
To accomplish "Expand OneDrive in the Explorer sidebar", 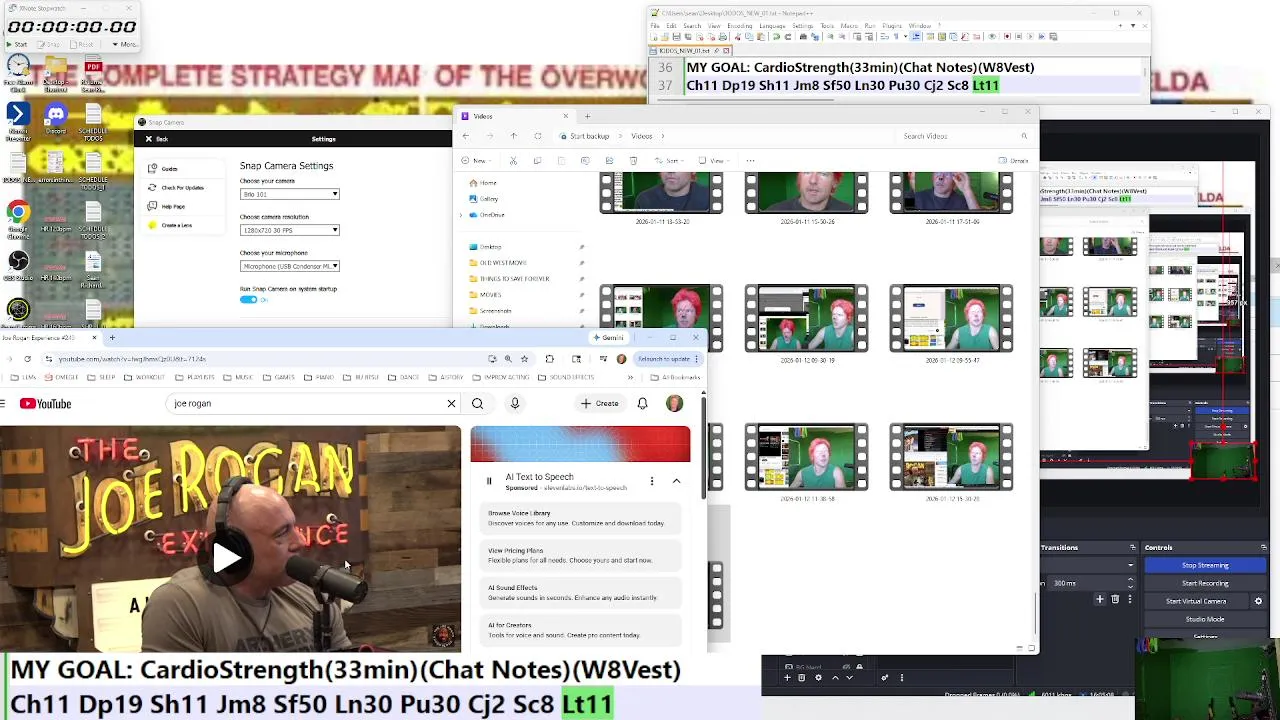I will tap(461, 215).
